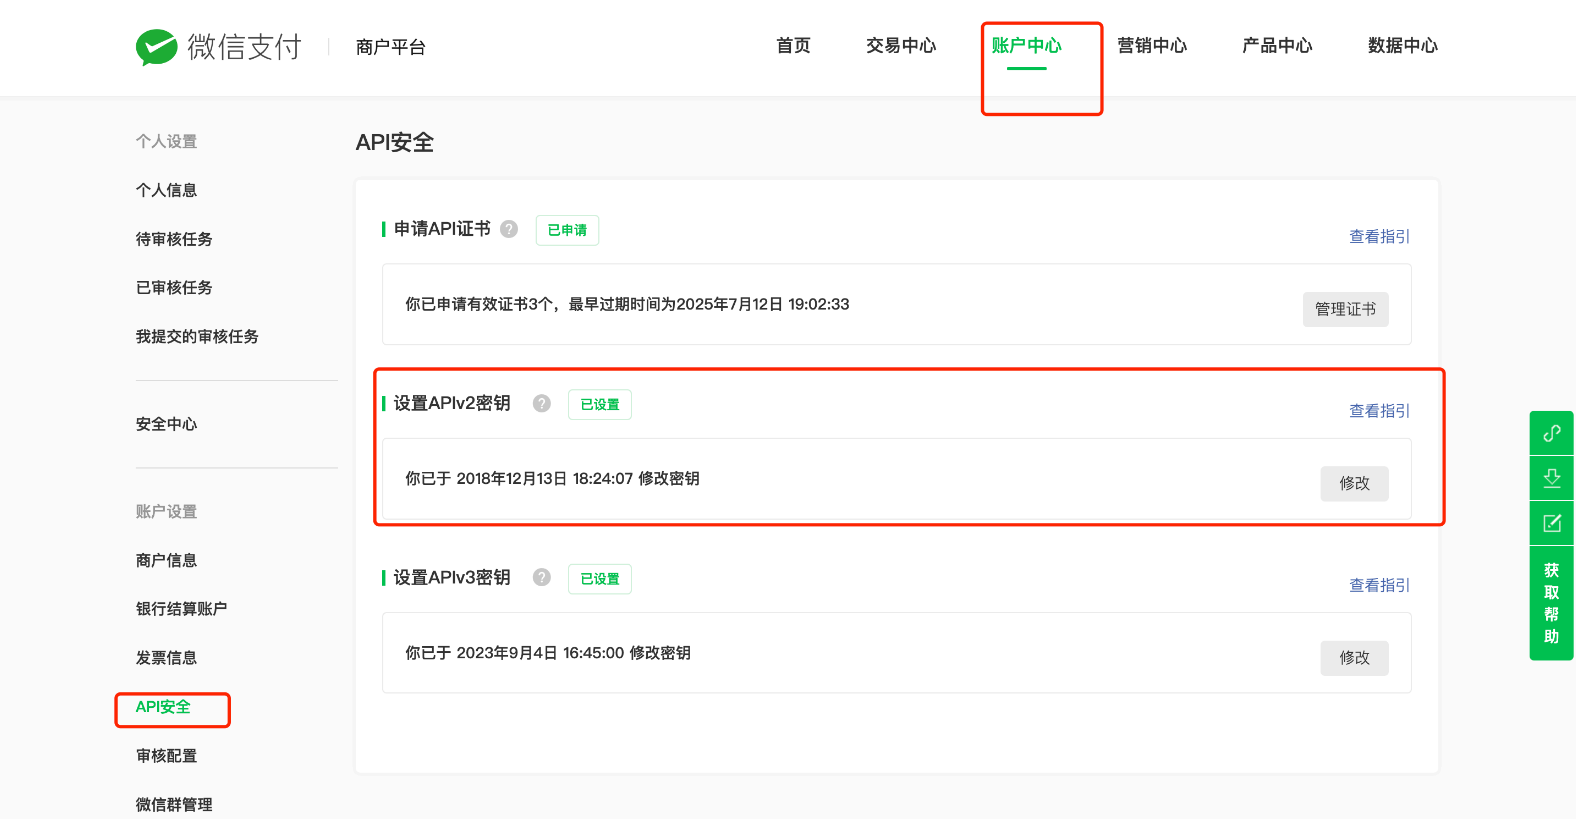Screen dimensions: 1576x819
Task: Click the WeChat Pay logo
Action: coord(218,47)
